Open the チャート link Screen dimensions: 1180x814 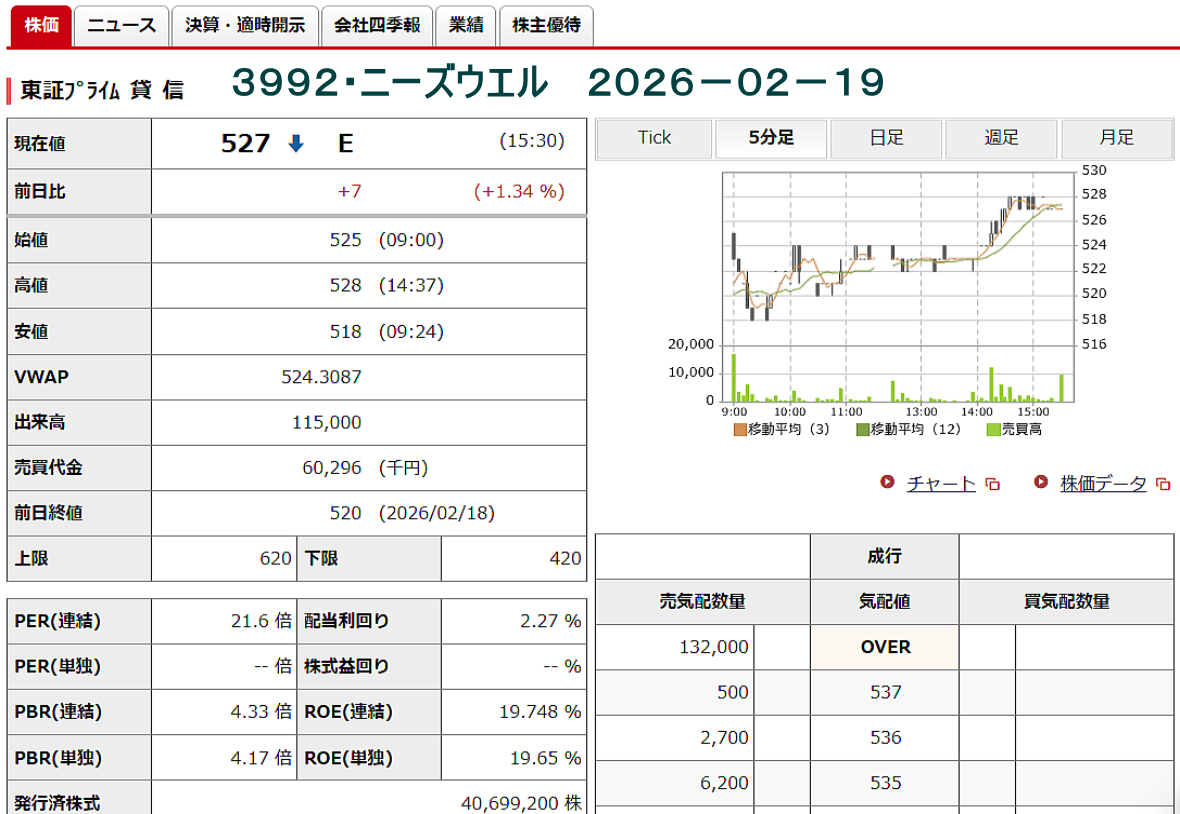pos(940,484)
